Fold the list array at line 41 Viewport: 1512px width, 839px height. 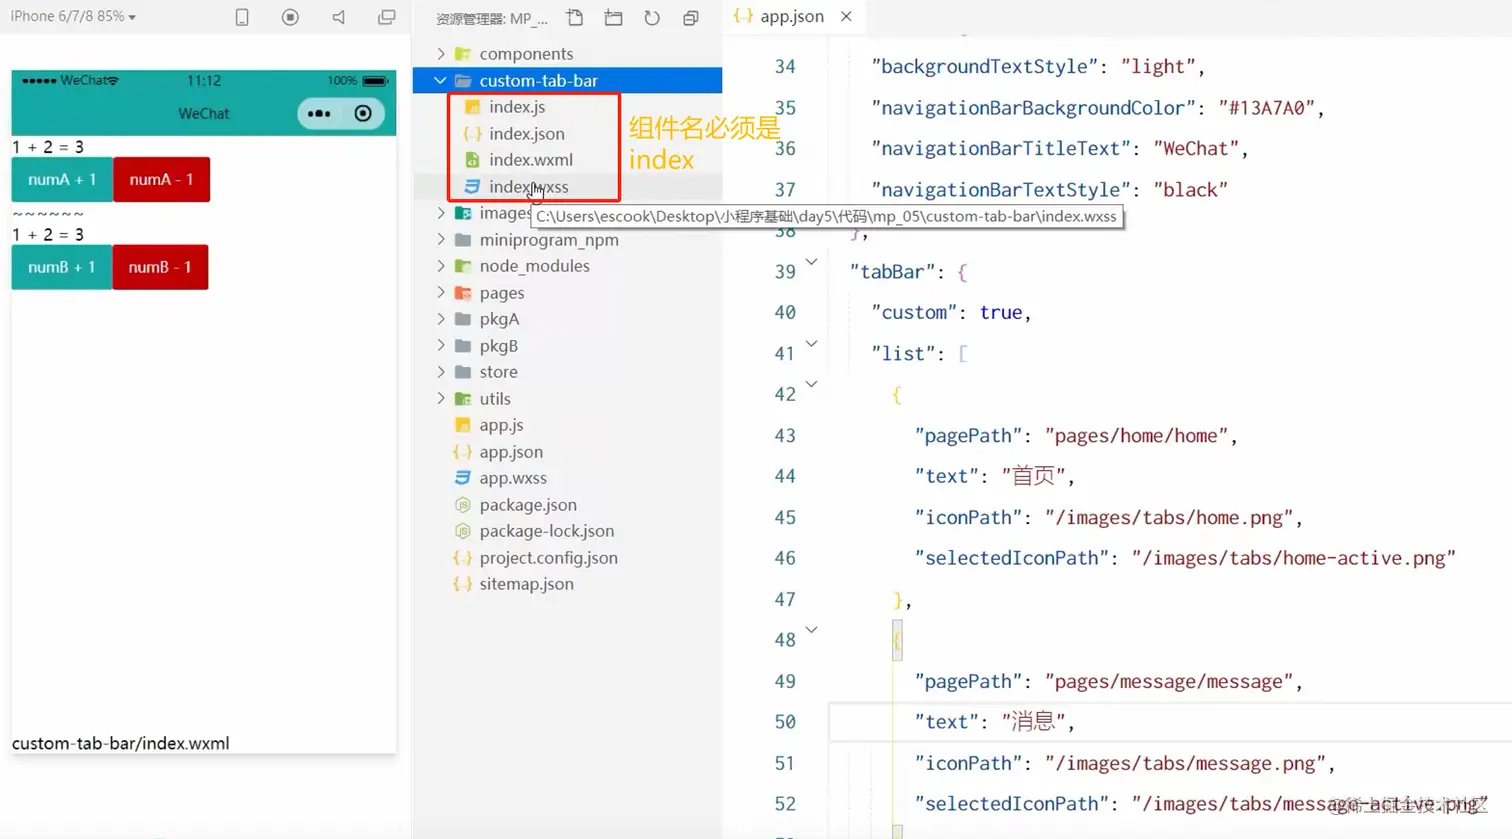click(811, 344)
